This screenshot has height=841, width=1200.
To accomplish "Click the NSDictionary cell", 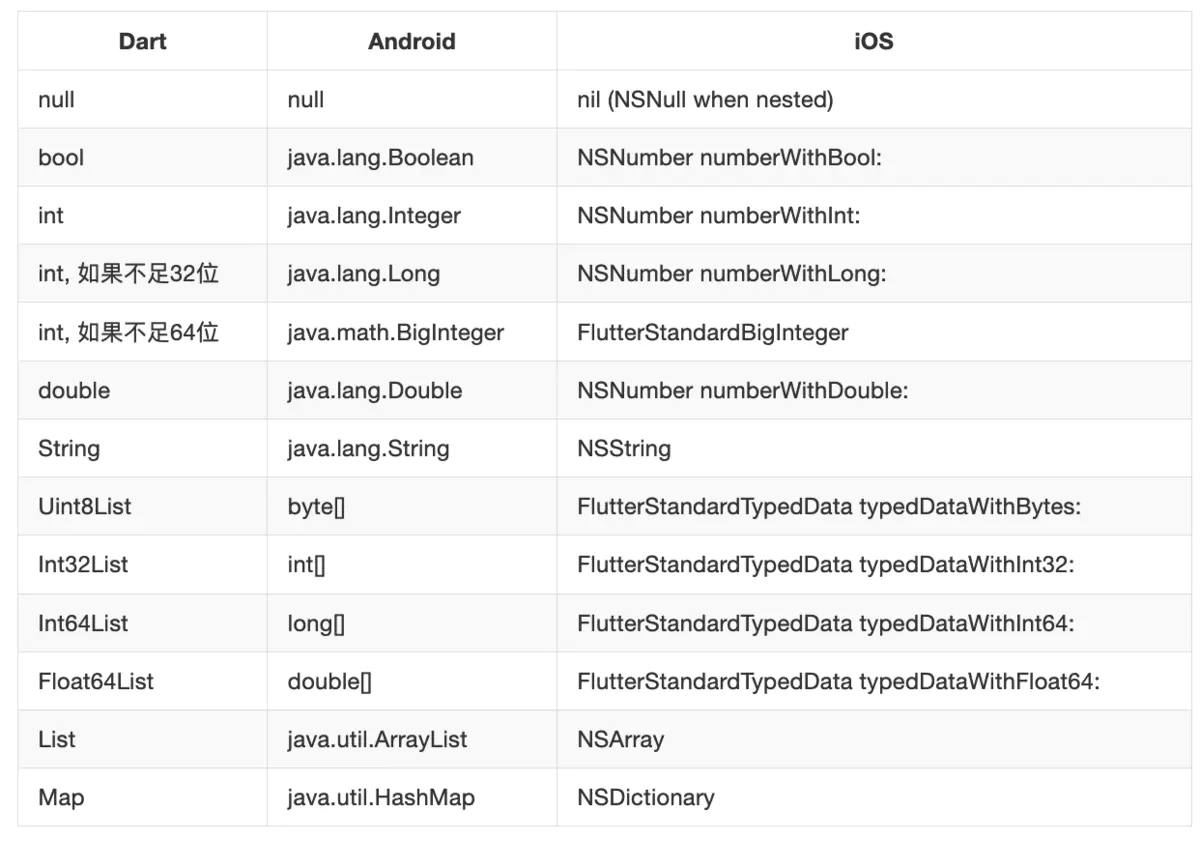I will point(874,797).
